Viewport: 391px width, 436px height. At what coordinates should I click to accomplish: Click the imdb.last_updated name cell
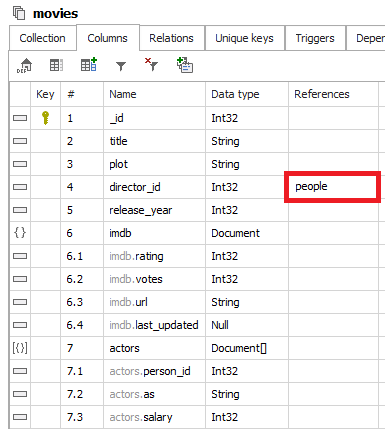coord(154,325)
